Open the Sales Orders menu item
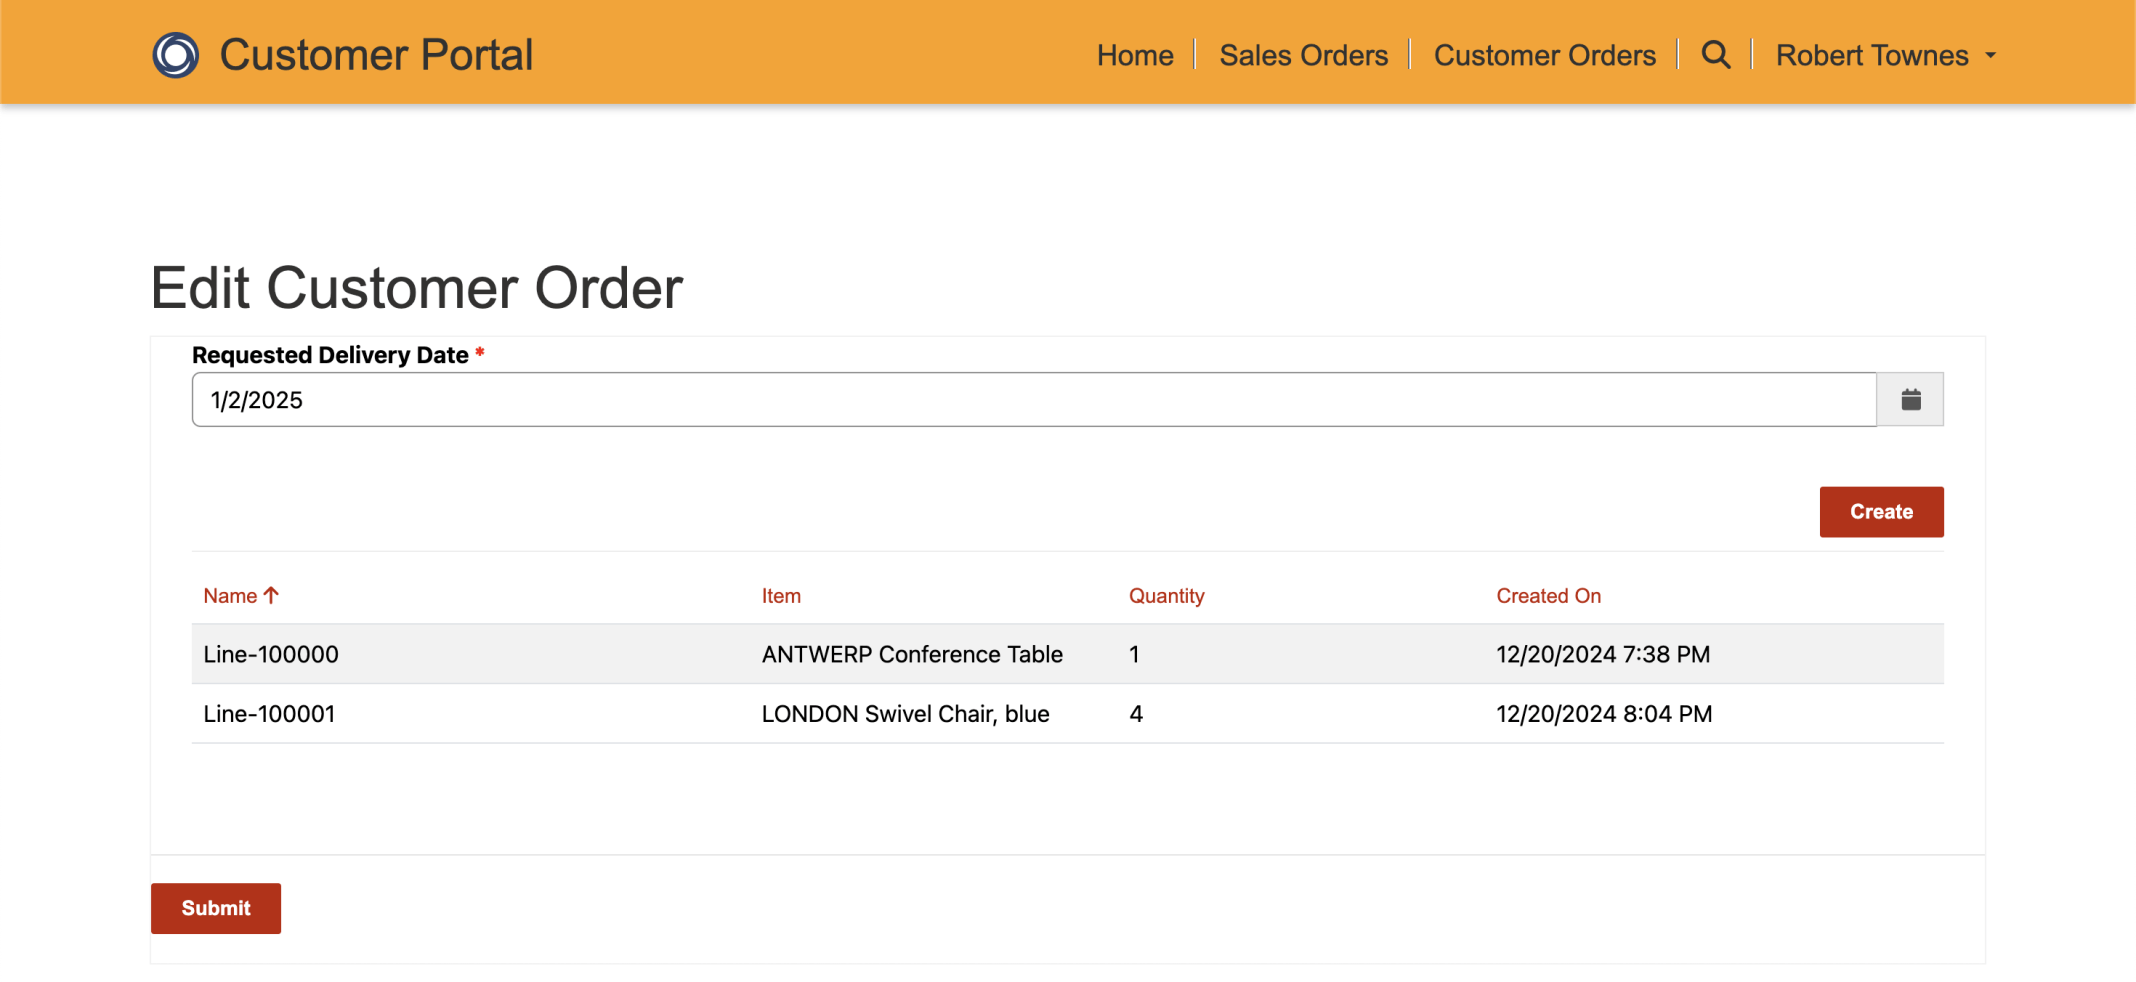The height and width of the screenshot is (982, 2136). click(x=1303, y=56)
